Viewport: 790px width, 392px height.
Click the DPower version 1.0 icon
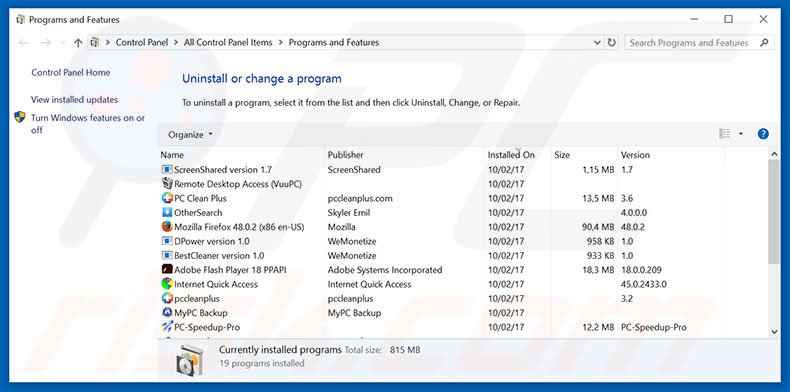pyautogui.click(x=167, y=241)
